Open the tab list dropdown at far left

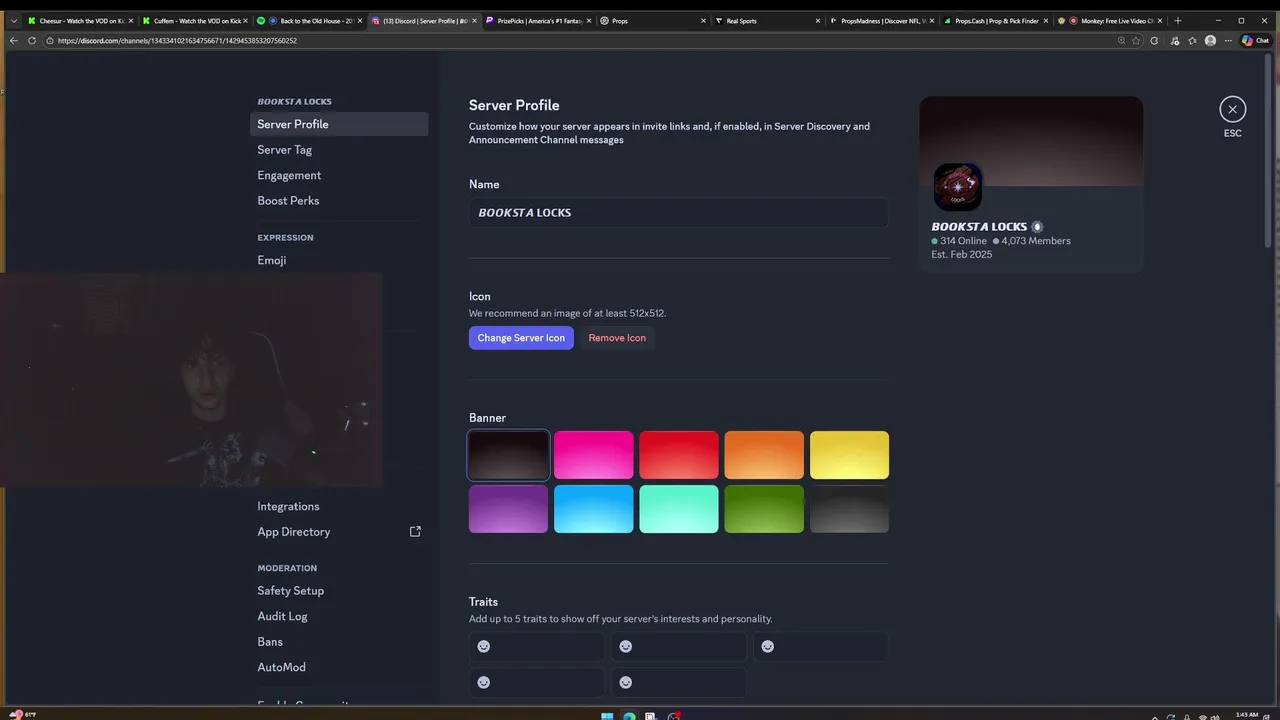(13, 20)
